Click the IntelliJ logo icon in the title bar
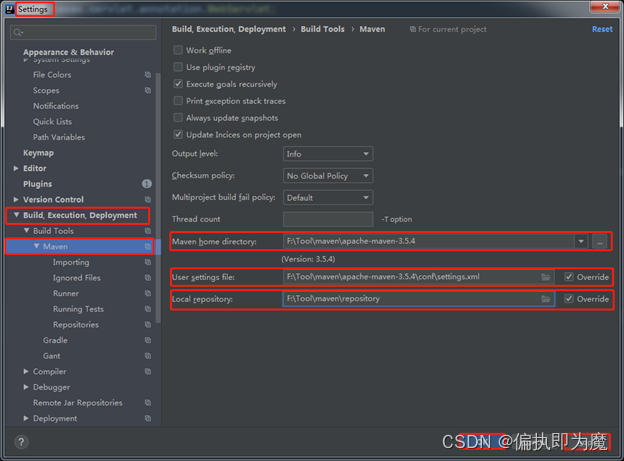This screenshot has width=624, height=461. 10,9
